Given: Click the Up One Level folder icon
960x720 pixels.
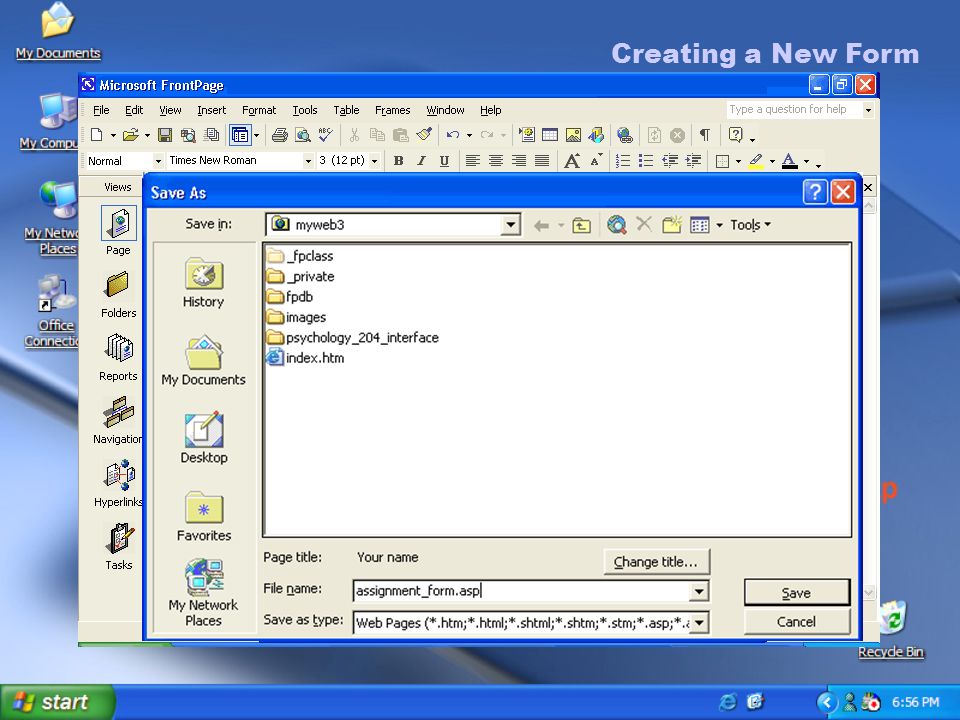Looking at the screenshot, I should coord(581,225).
